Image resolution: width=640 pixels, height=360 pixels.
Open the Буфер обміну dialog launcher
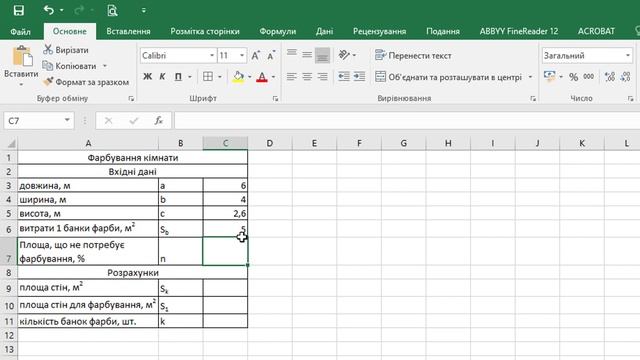pos(131,98)
